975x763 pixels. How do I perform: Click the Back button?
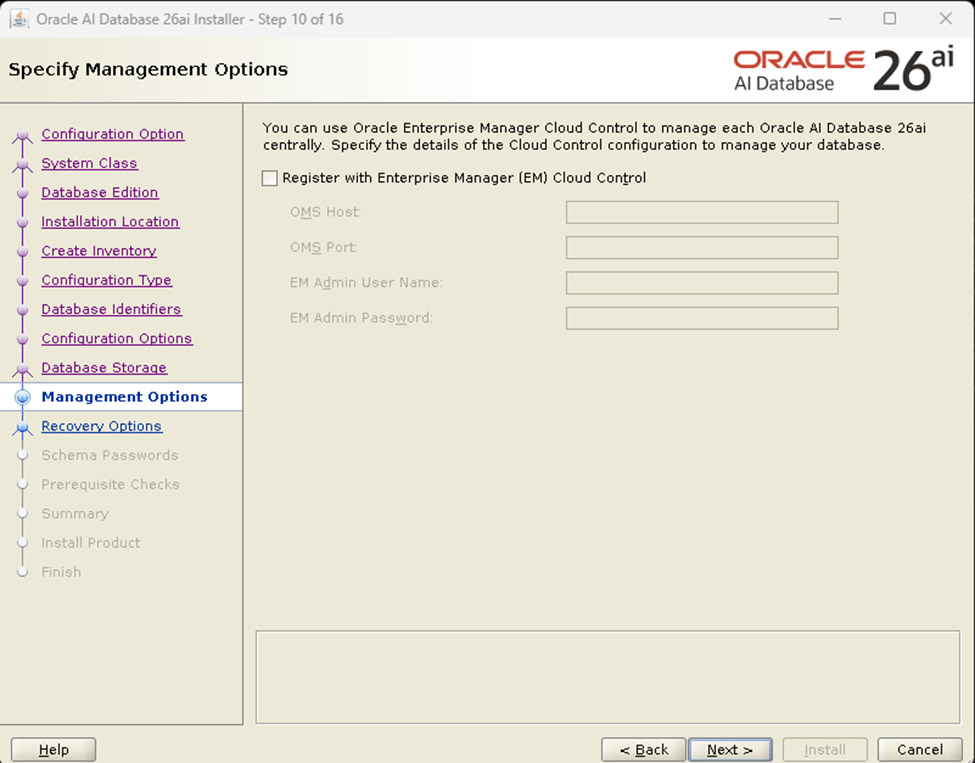click(x=644, y=749)
